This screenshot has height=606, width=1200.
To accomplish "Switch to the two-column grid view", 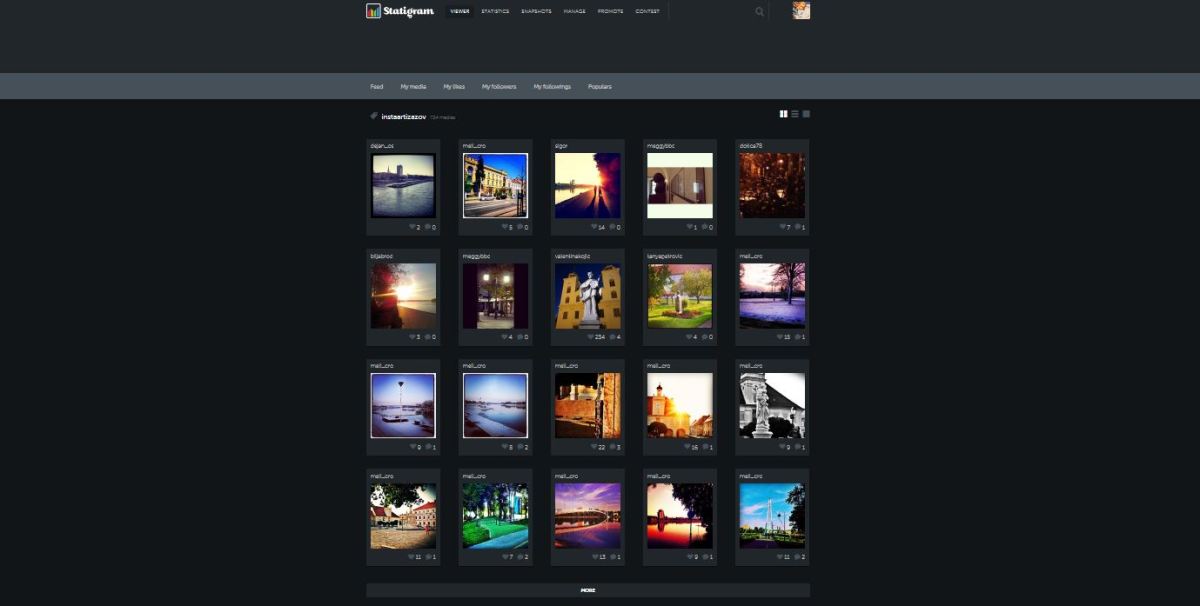I will tap(784, 114).
